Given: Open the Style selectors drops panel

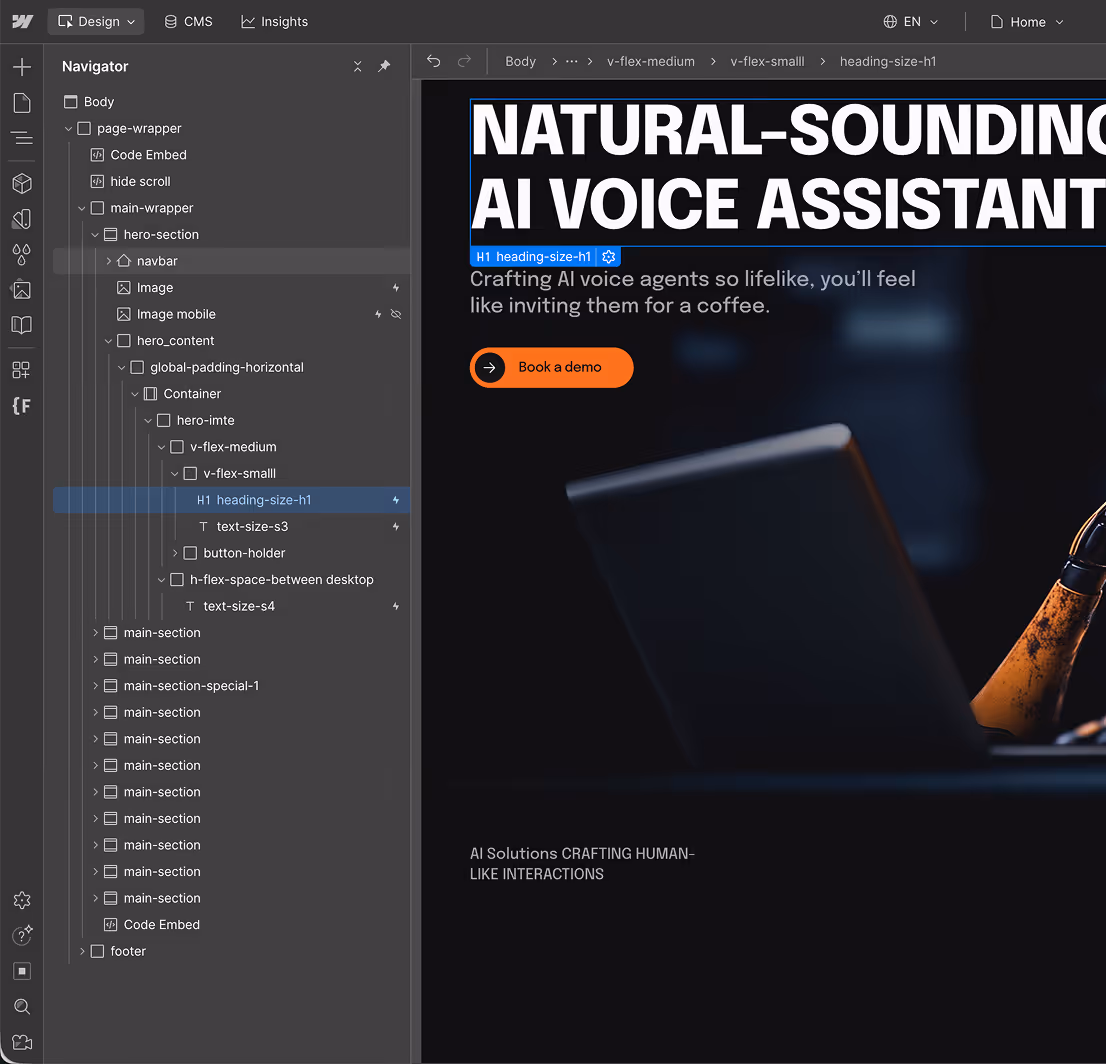Looking at the screenshot, I should [x=22, y=254].
